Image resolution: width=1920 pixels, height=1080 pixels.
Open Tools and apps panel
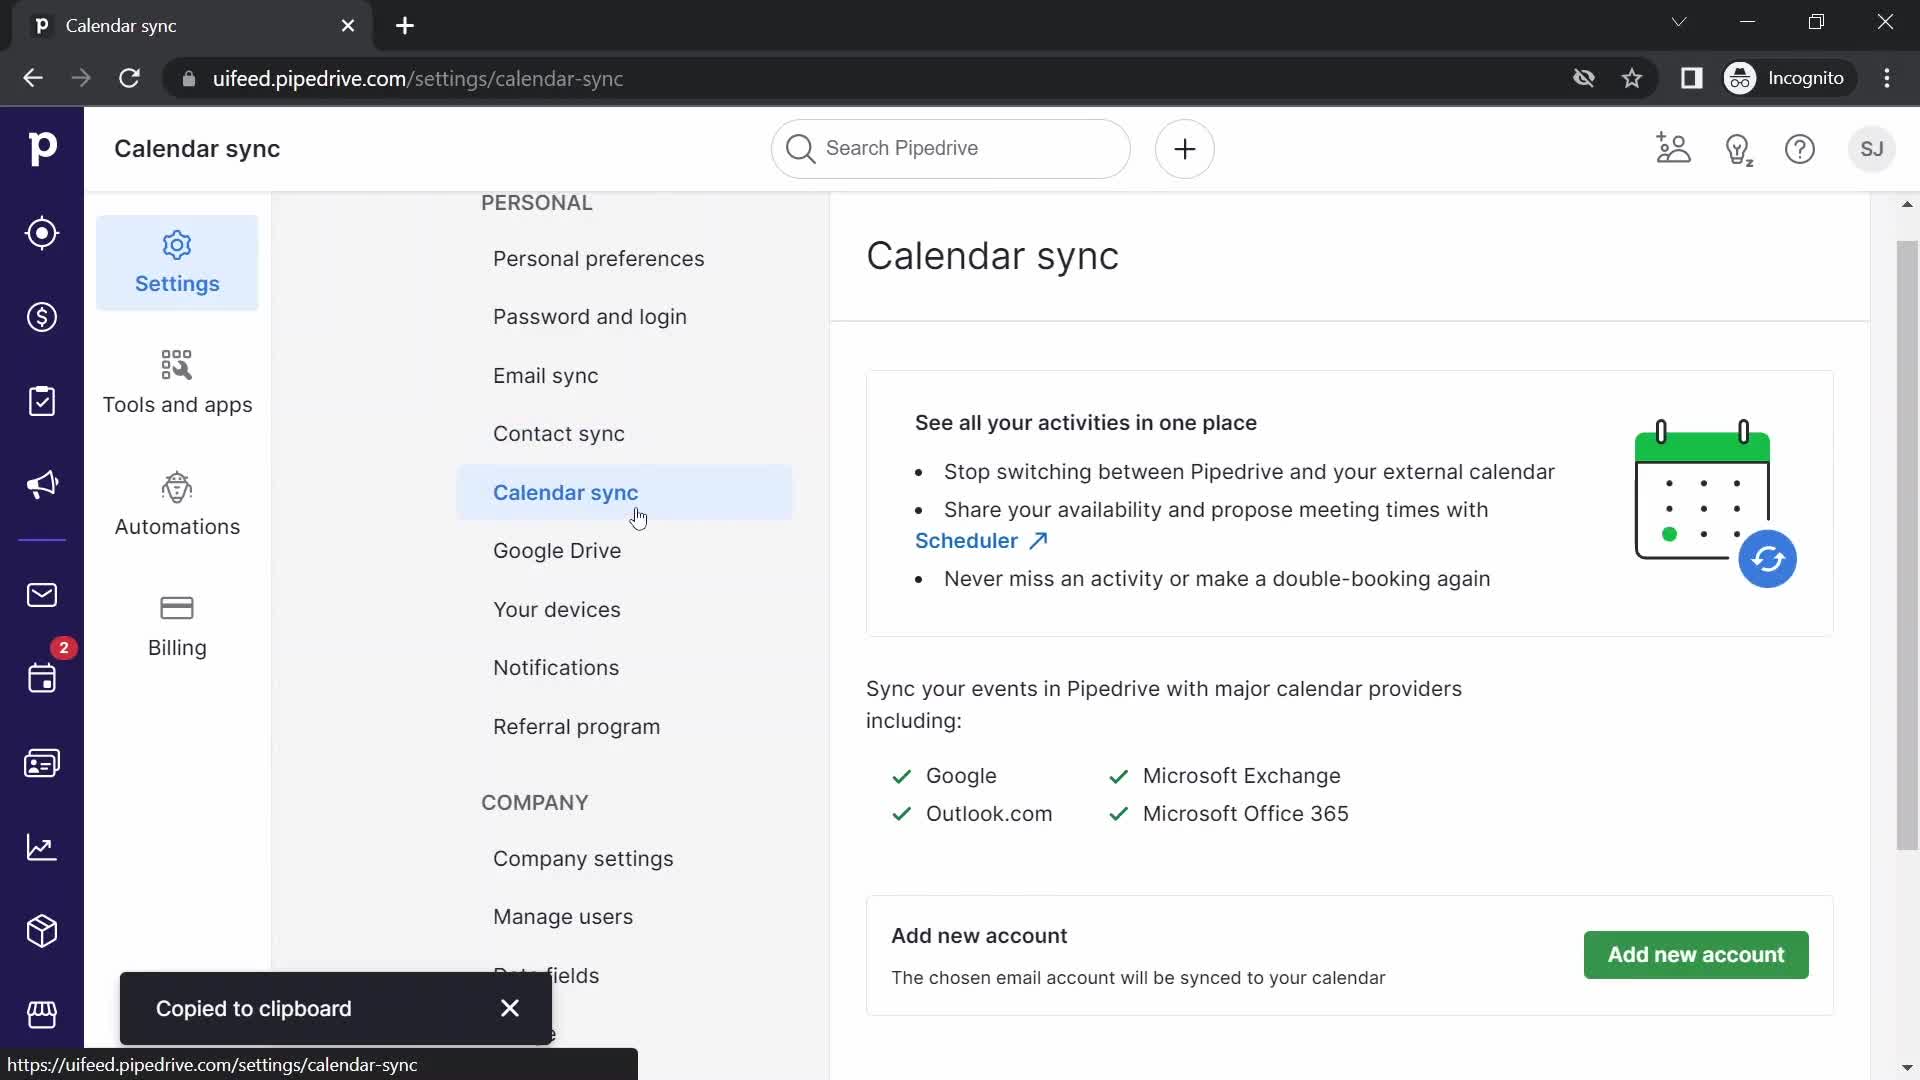click(177, 382)
